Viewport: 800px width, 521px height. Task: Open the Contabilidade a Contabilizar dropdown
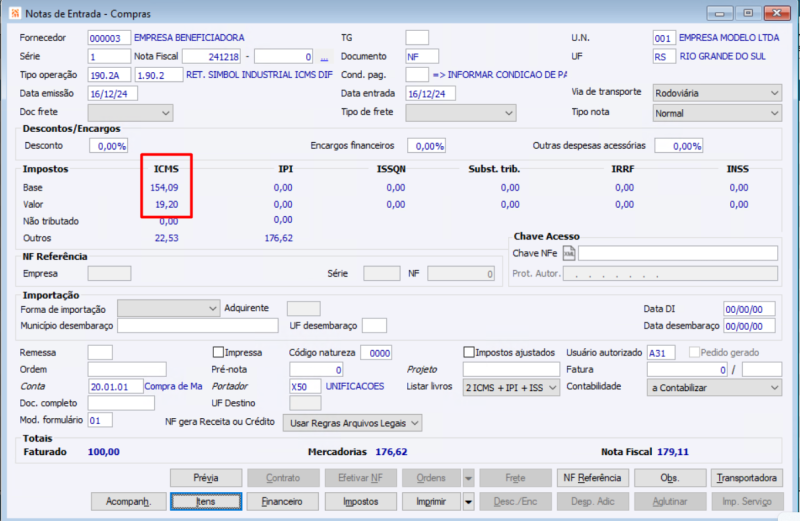pyautogui.click(x=714, y=388)
